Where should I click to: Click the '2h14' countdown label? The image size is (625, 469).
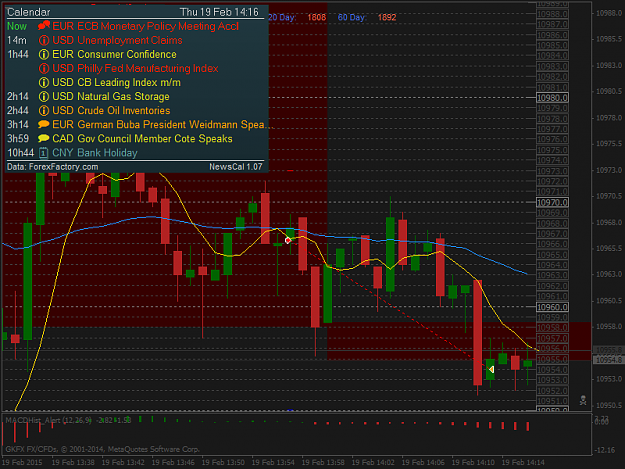click(18, 96)
